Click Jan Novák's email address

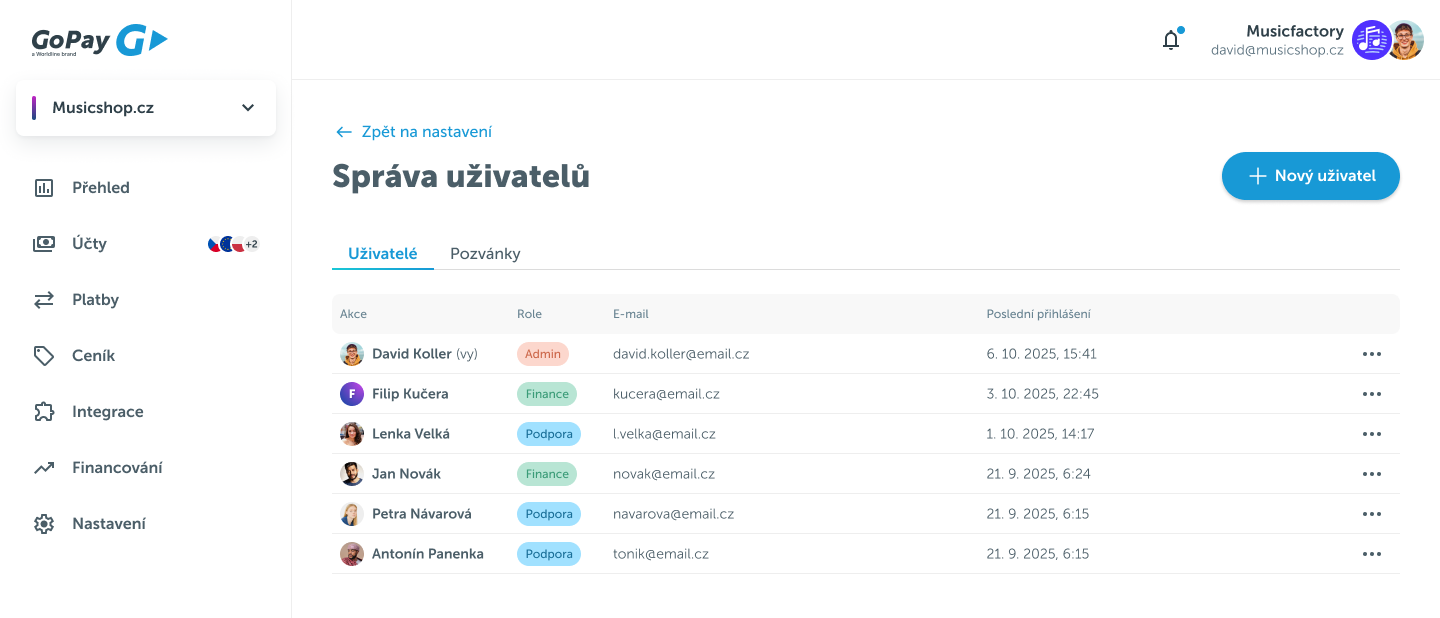click(663, 474)
